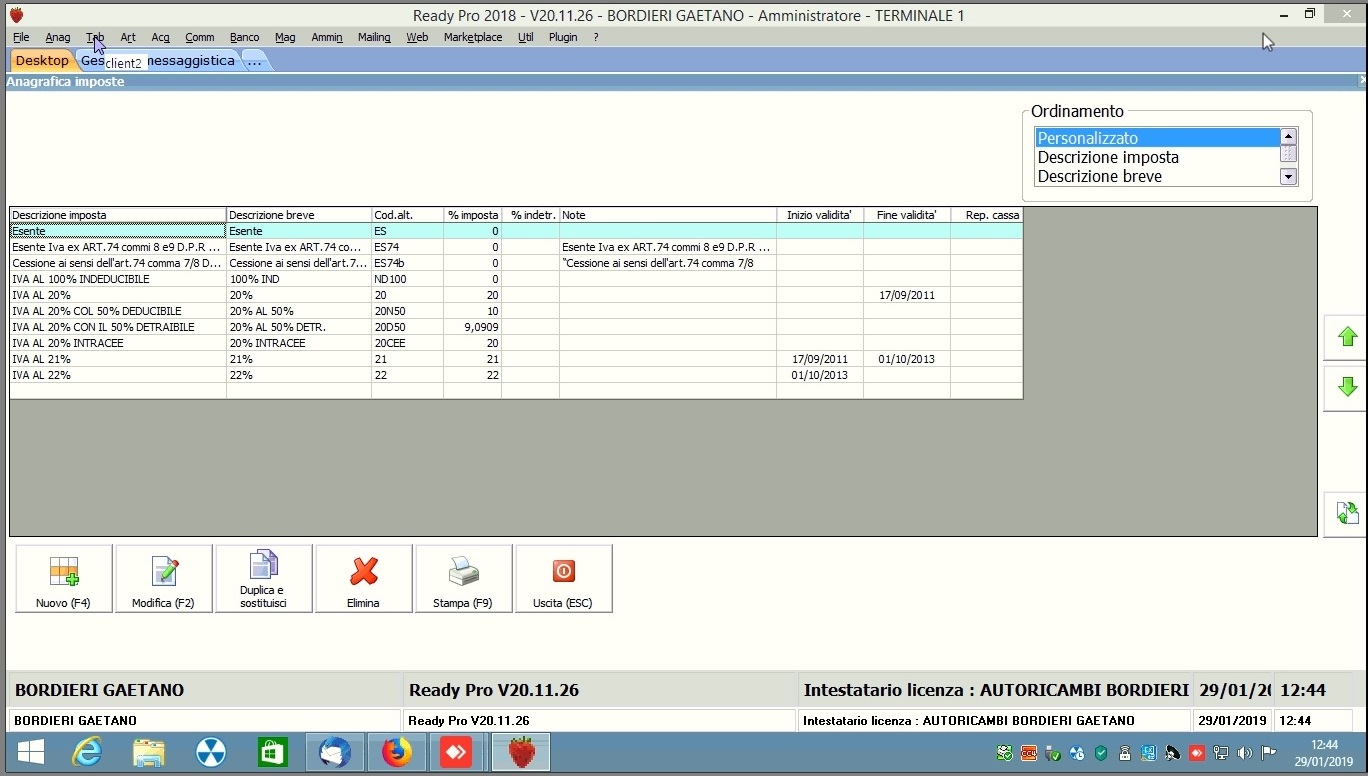The height and width of the screenshot is (776, 1368).
Task: Select Personalizzato in the Ordinamento list
Action: coord(1157,138)
